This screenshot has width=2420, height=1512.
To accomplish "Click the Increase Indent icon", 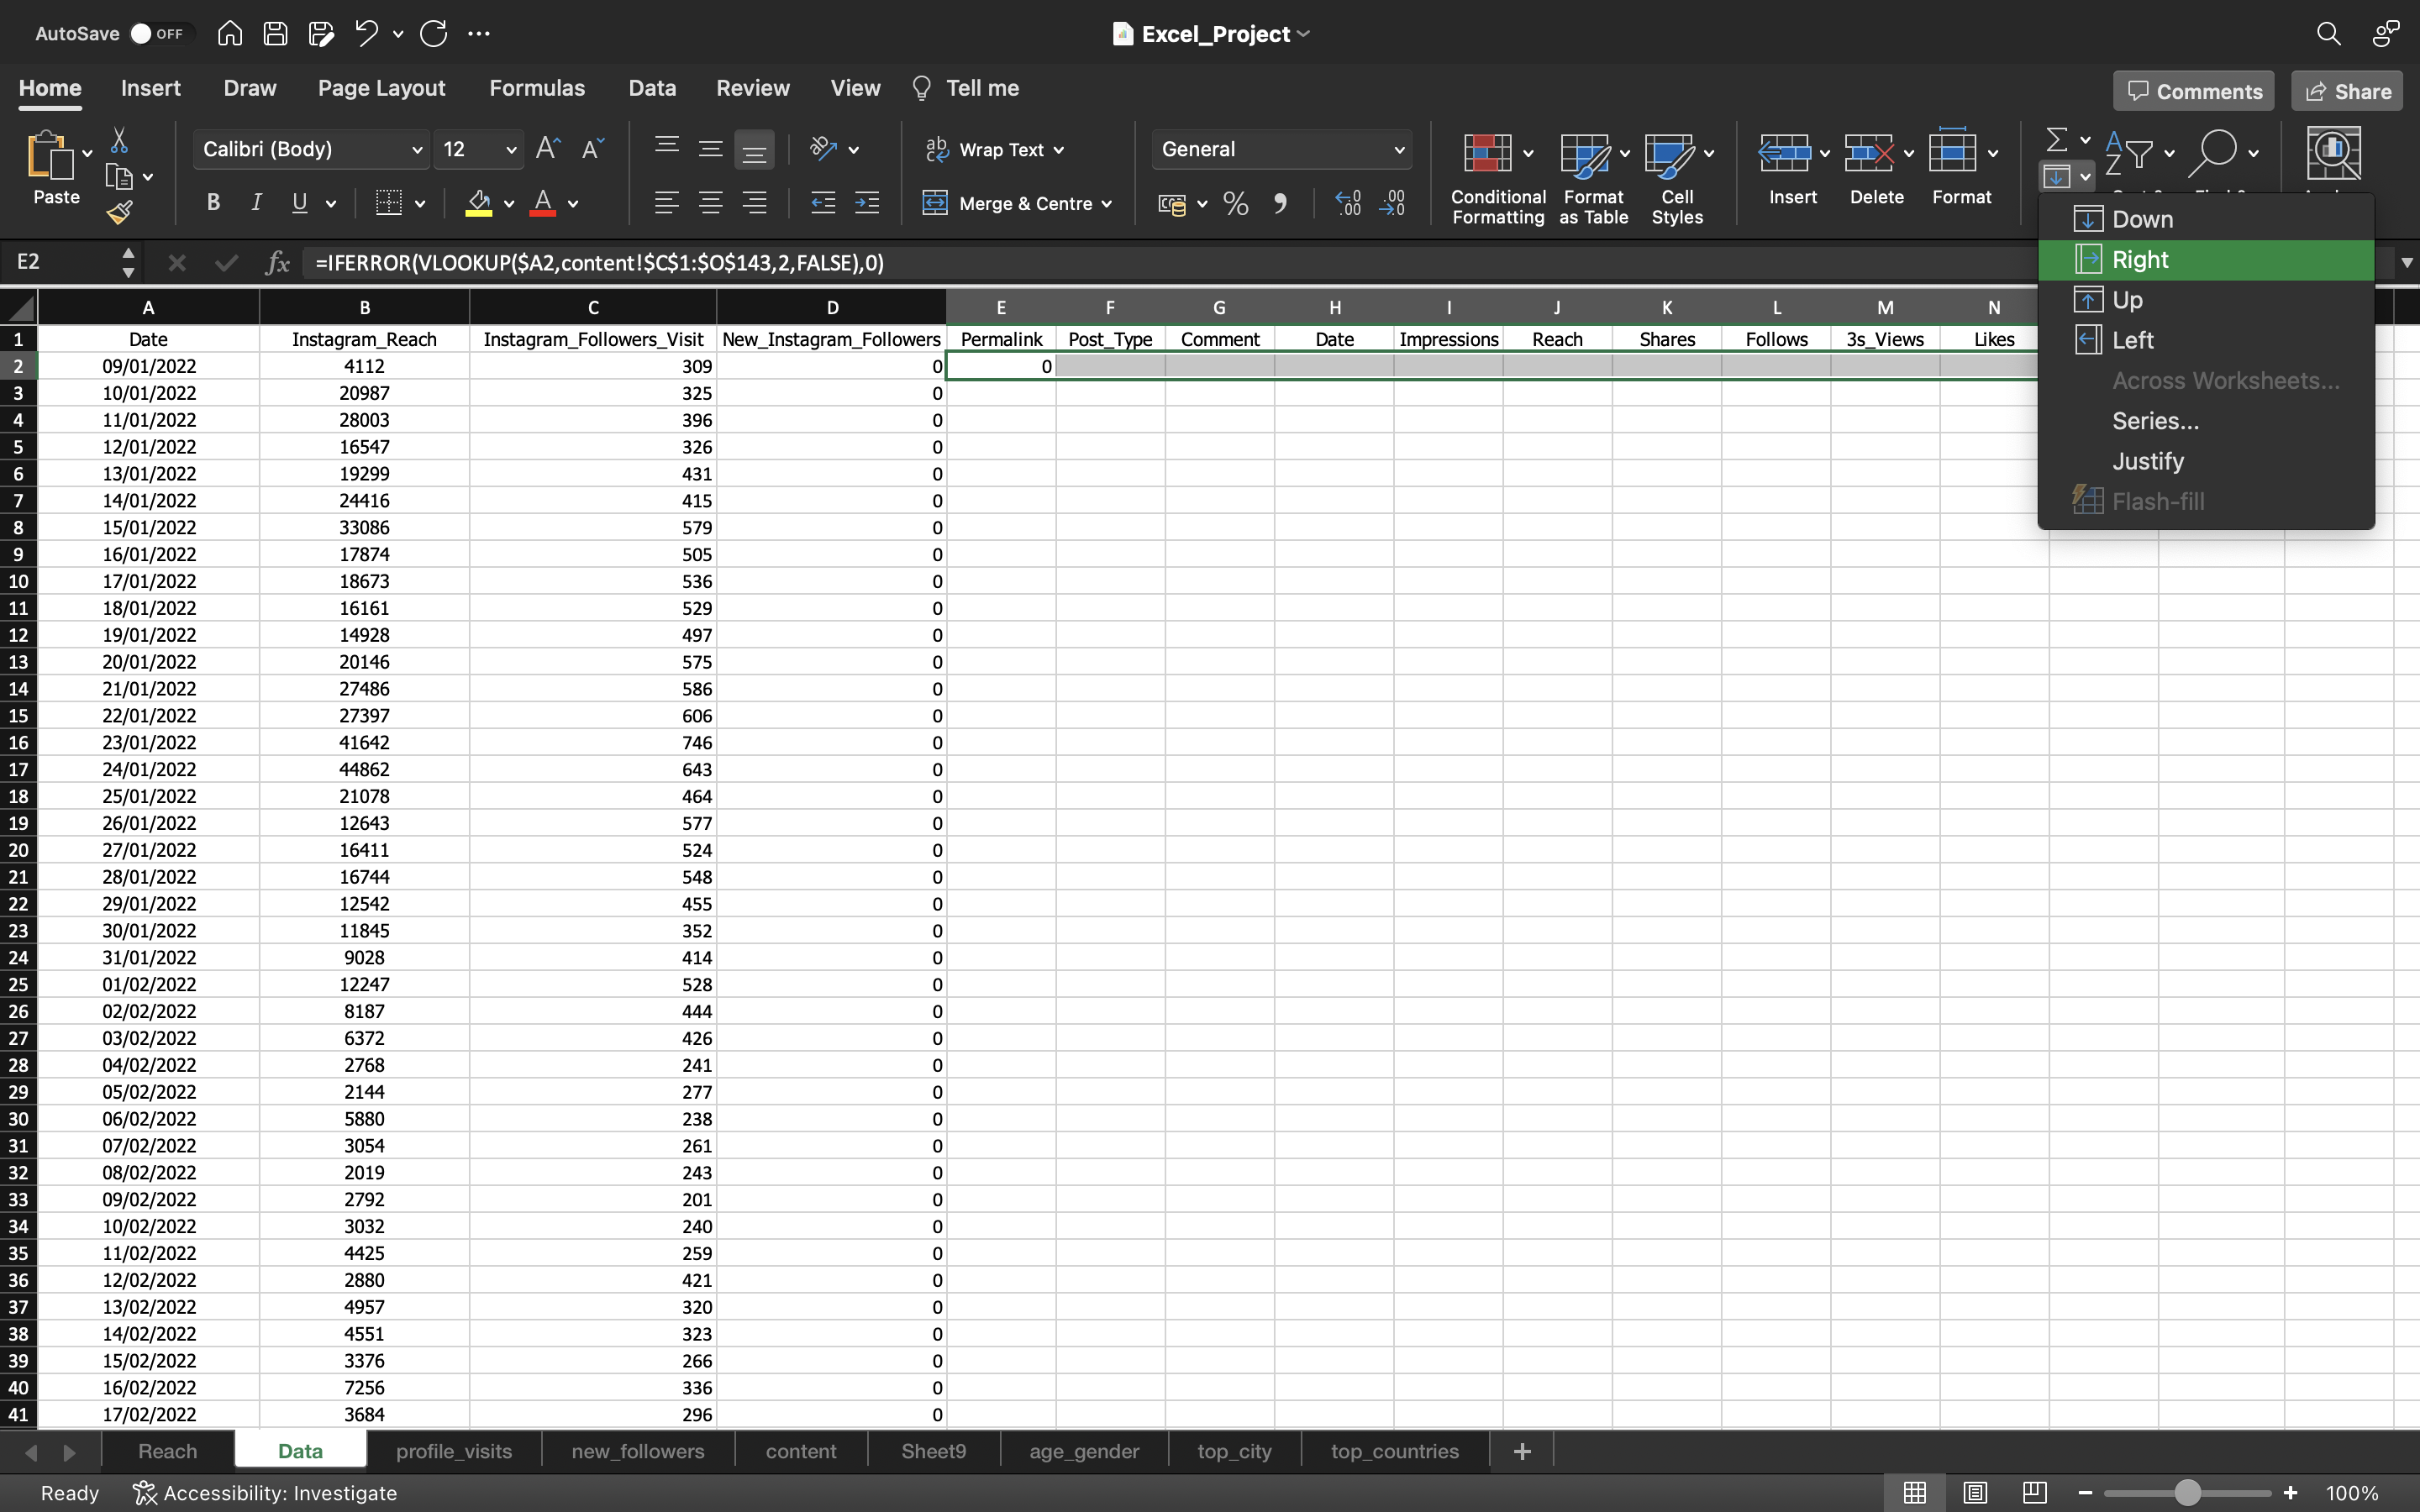I will click(867, 203).
